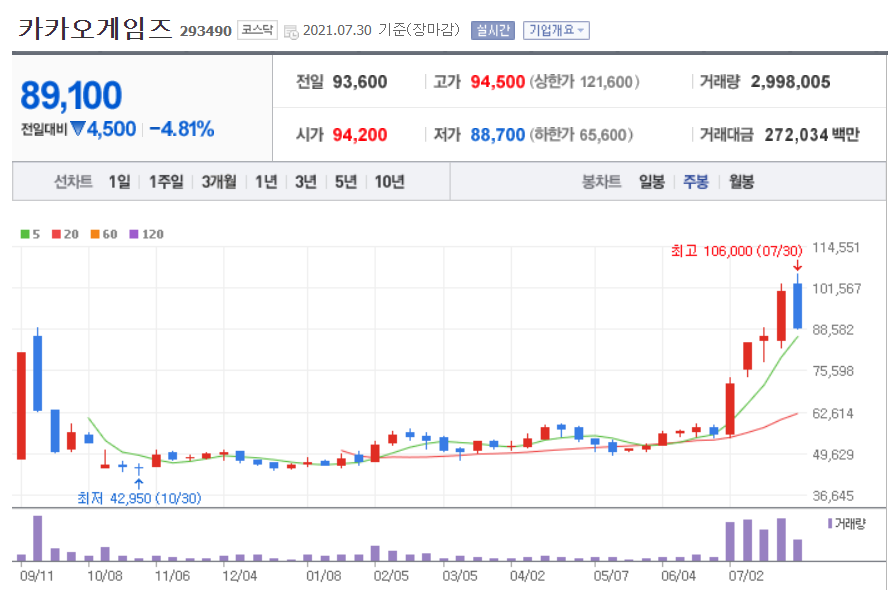Image resolution: width=888 pixels, height=590 pixels.
Task: Click the -4.81% change percentage
Action: click(x=182, y=129)
